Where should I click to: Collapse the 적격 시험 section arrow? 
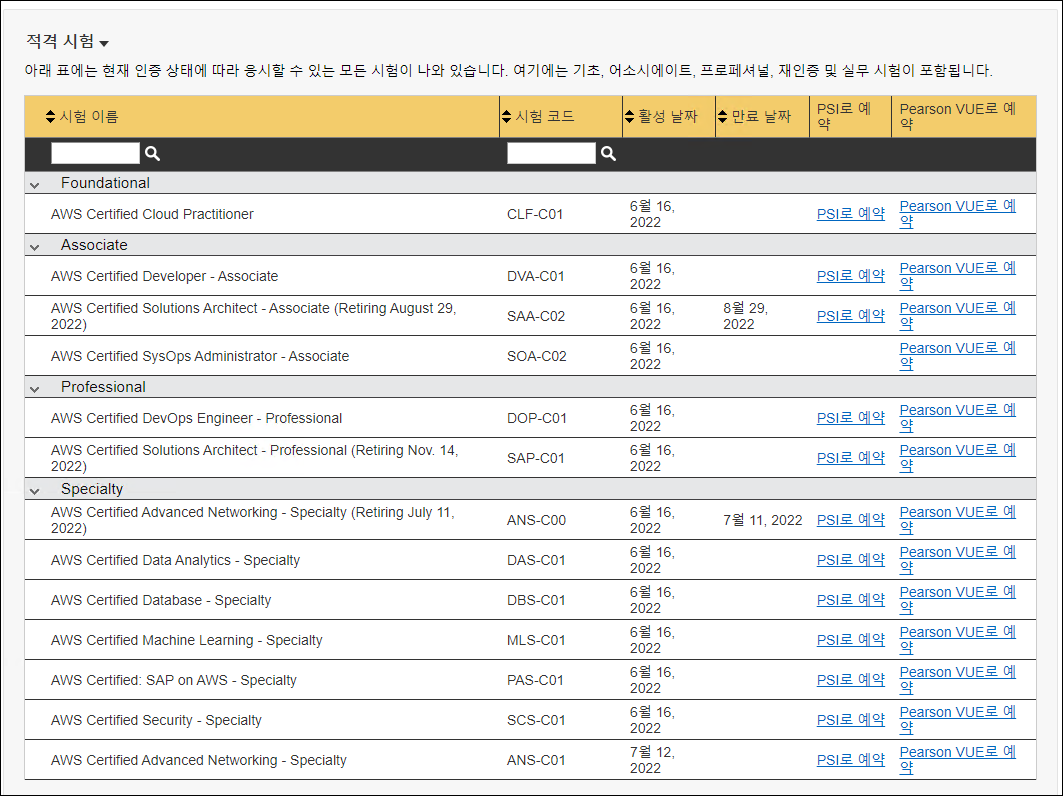pos(104,43)
